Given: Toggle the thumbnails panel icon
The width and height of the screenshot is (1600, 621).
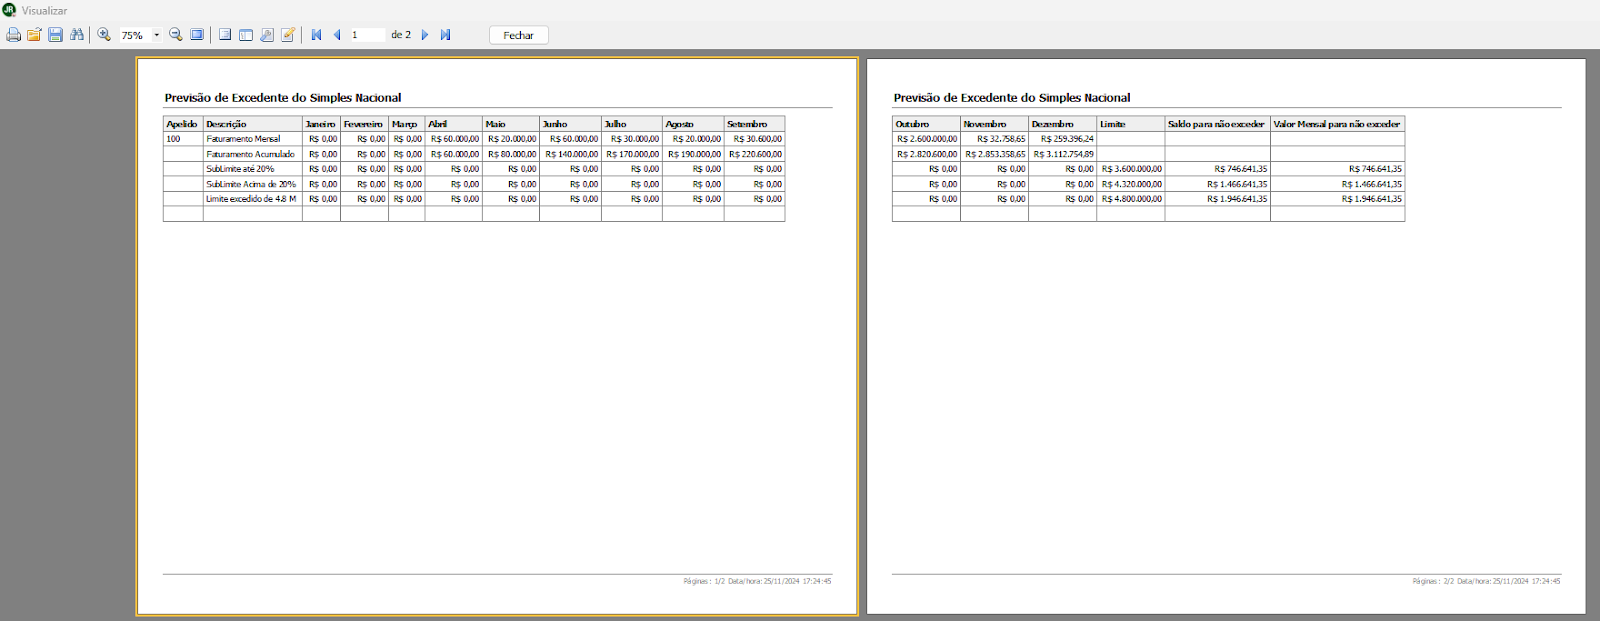Looking at the screenshot, I should click(246, 35).
